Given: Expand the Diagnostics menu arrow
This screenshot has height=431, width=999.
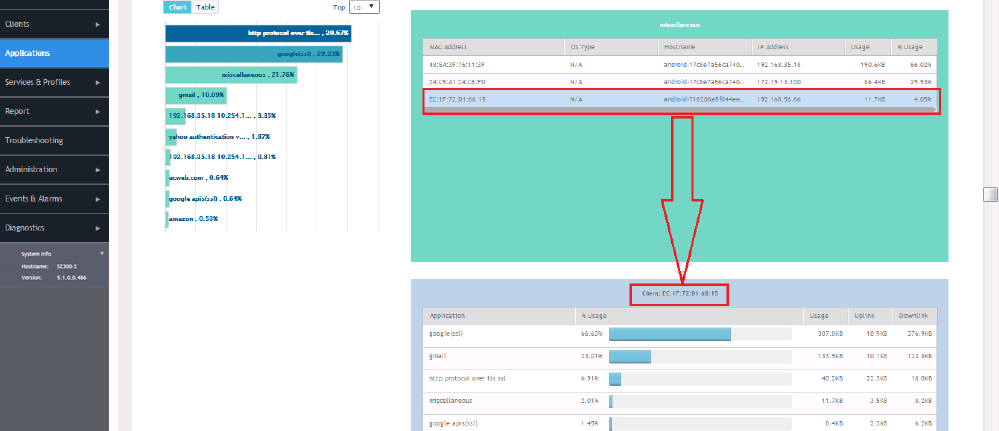Looking at the screenshot, I should pos(98,228).
